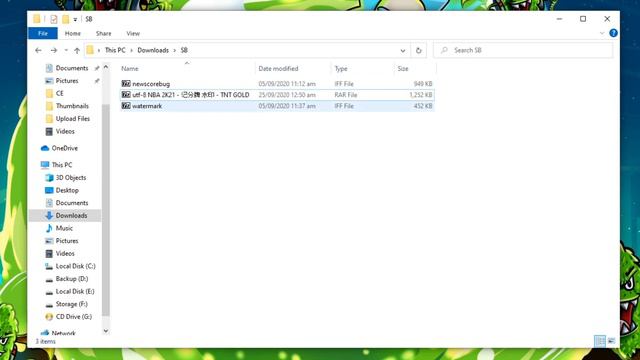
Task: Open 3D Objects in navigation pane
Action: click(71, 178)
